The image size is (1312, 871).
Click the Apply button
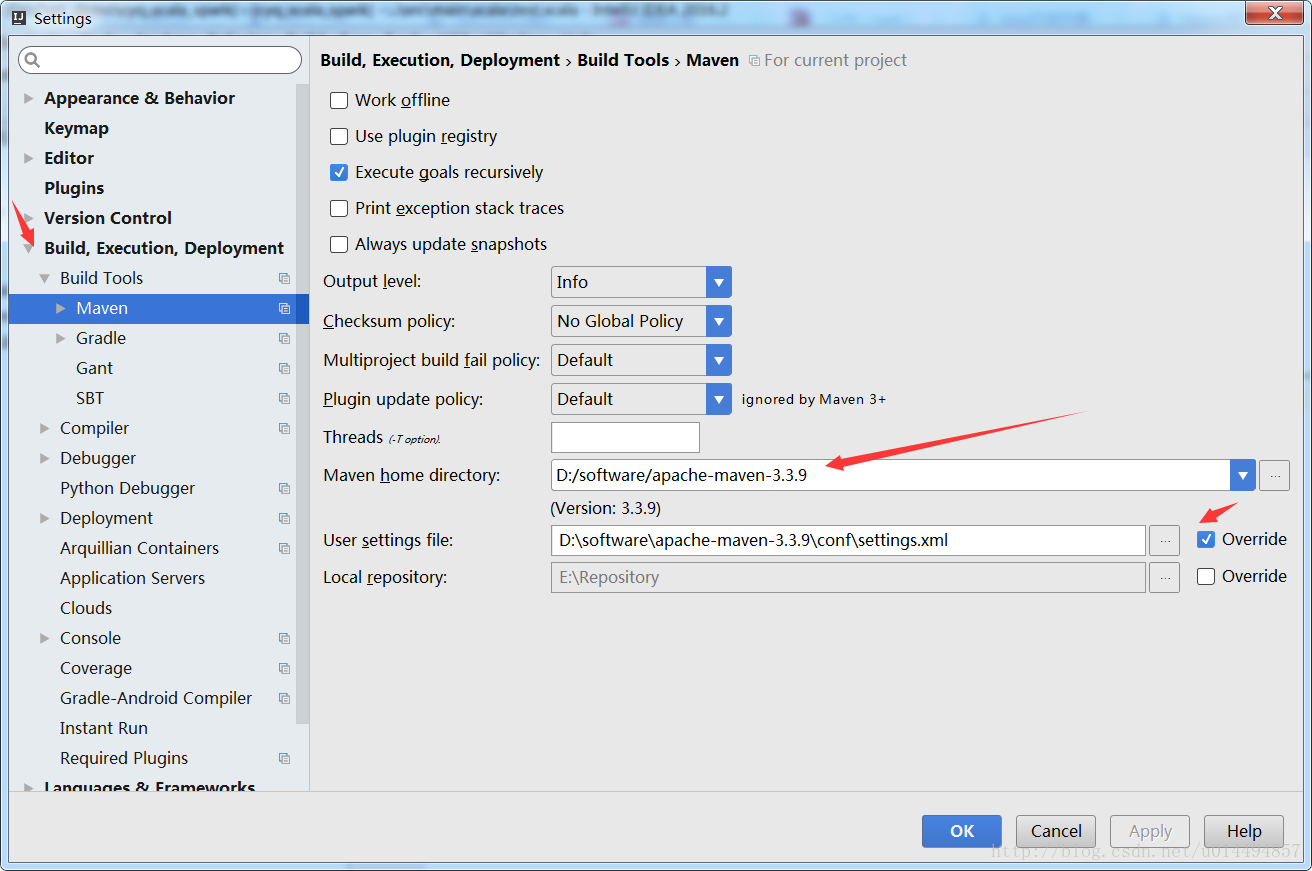point(1150,831)
